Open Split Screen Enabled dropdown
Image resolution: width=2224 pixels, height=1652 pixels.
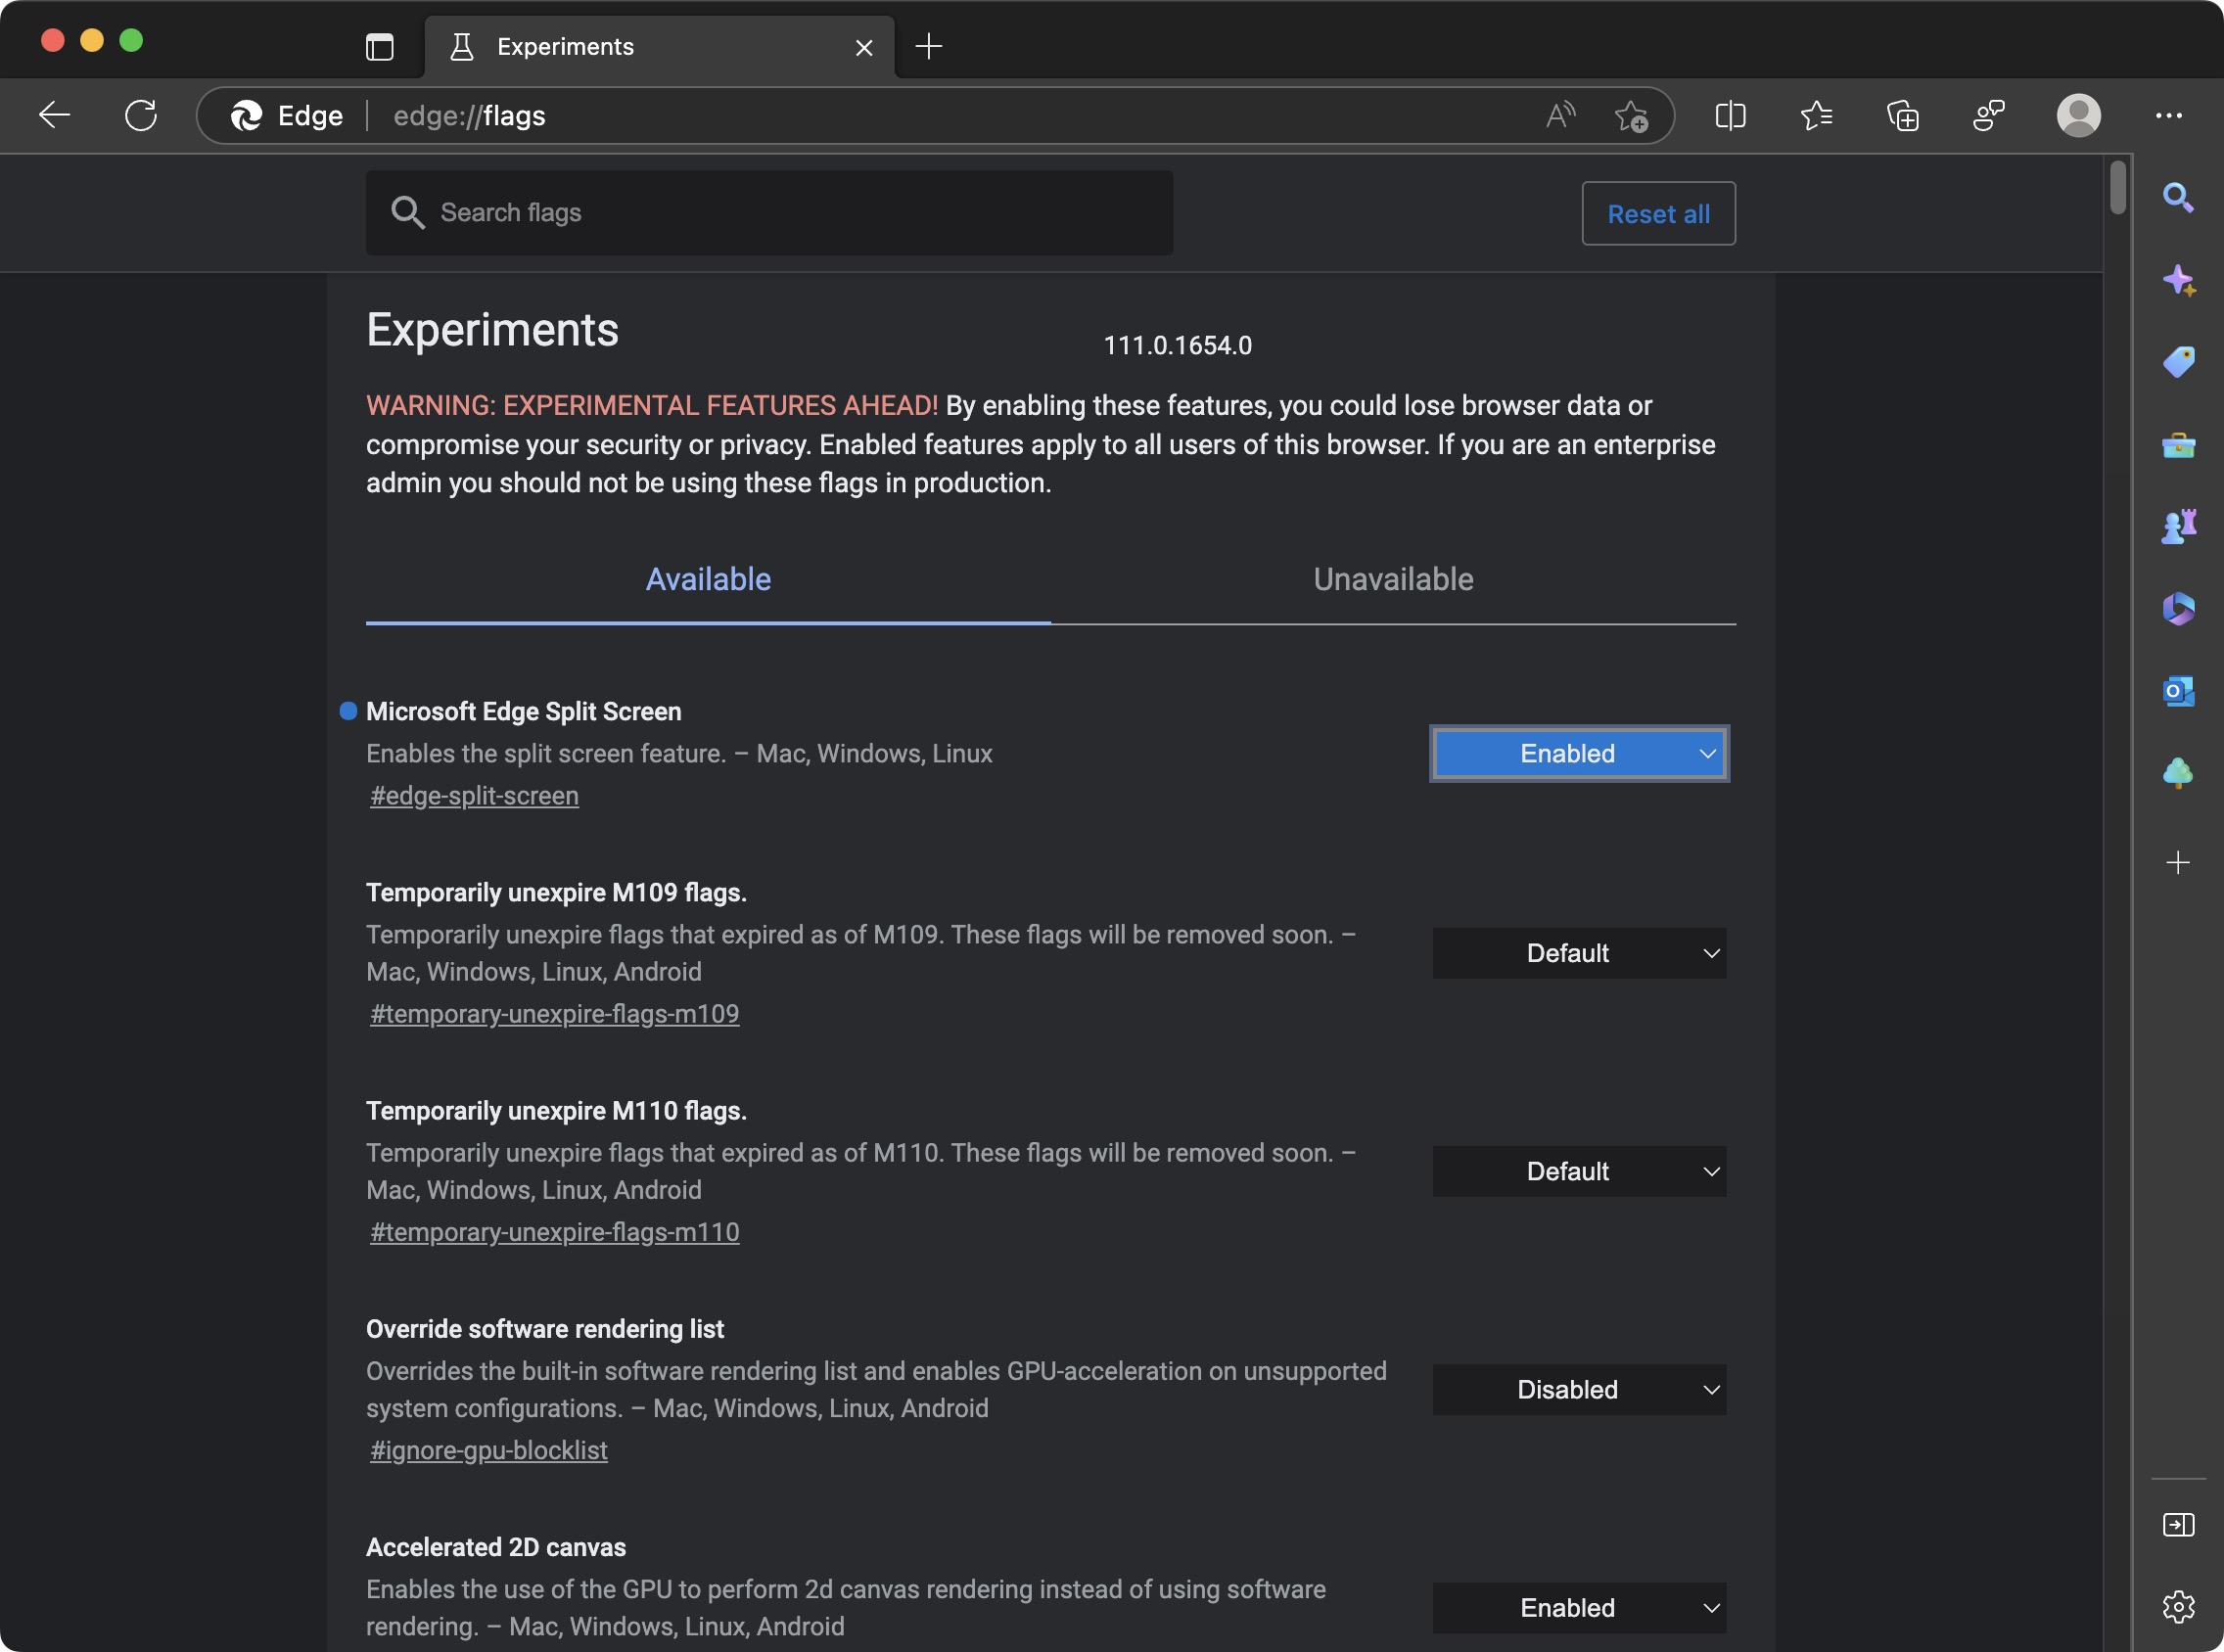[1579, 754]
